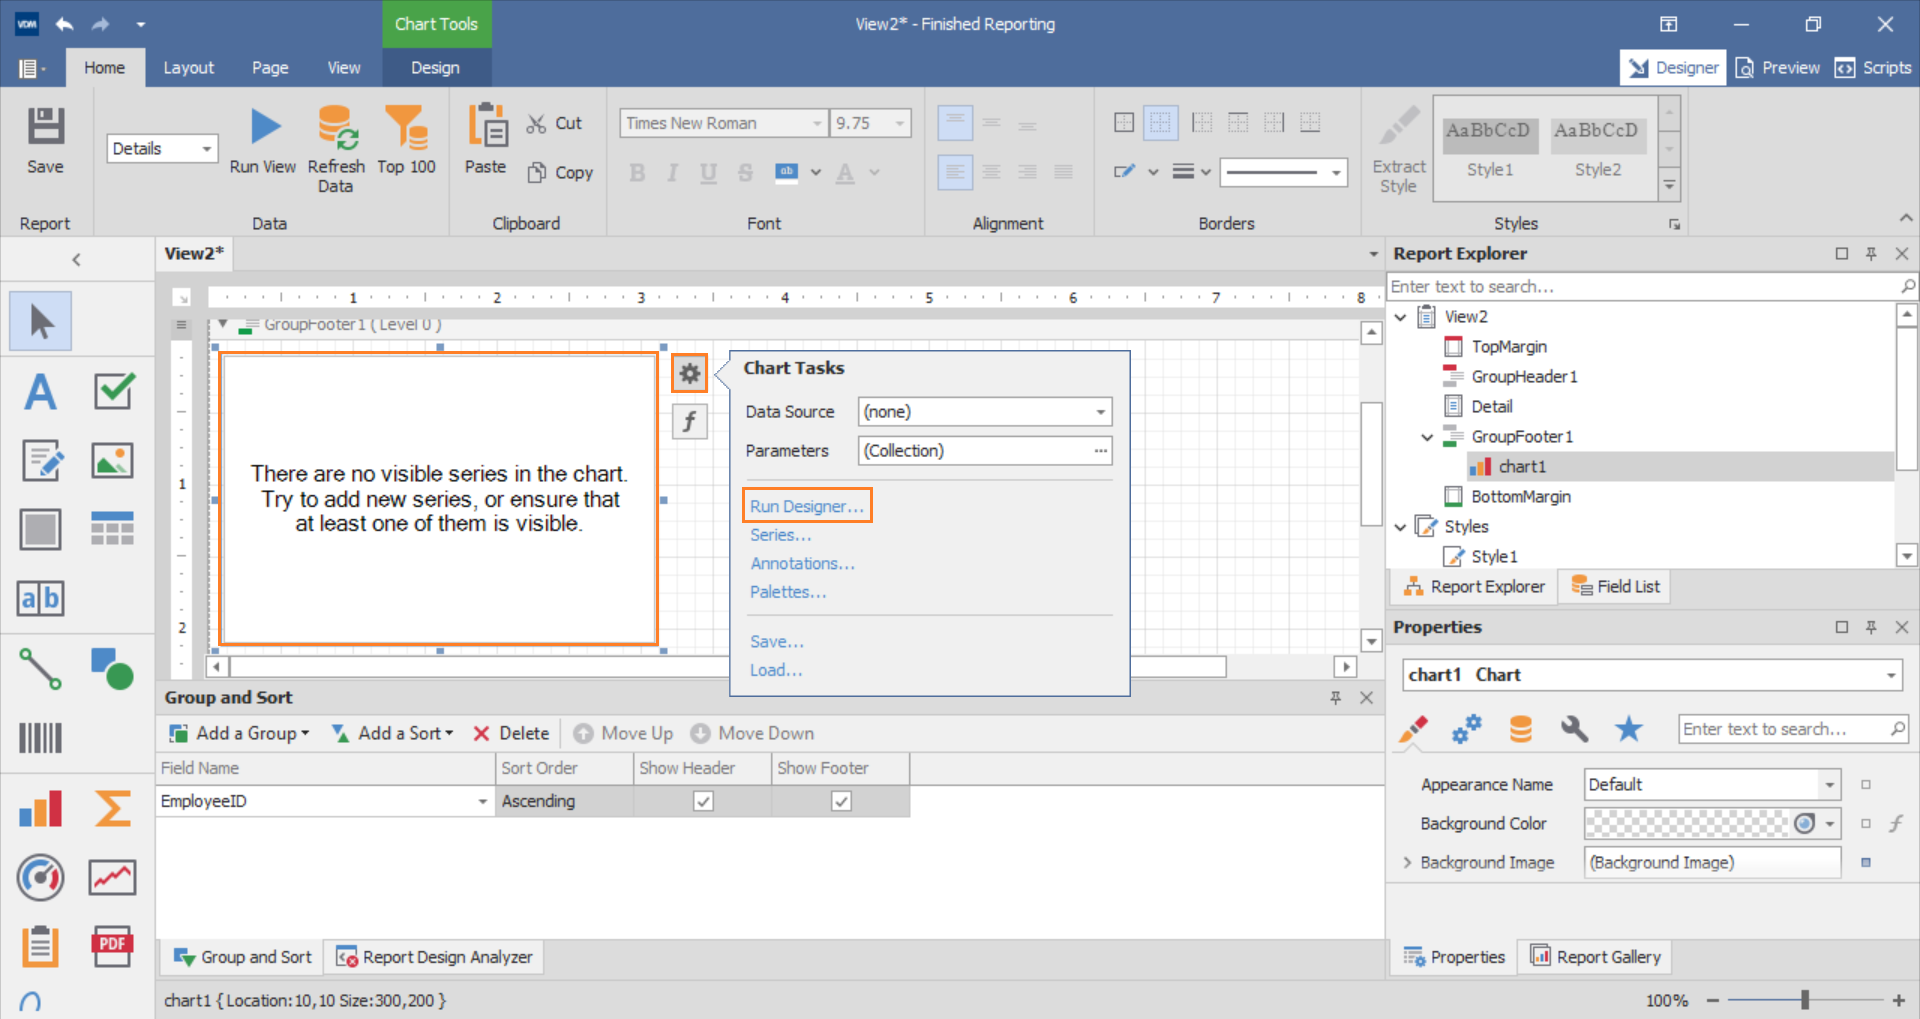Image resolution: width=1920 pixels, height=1019 pixels.
Task: Open the Report Design Analyzer tab
Action: pos(434,957)
